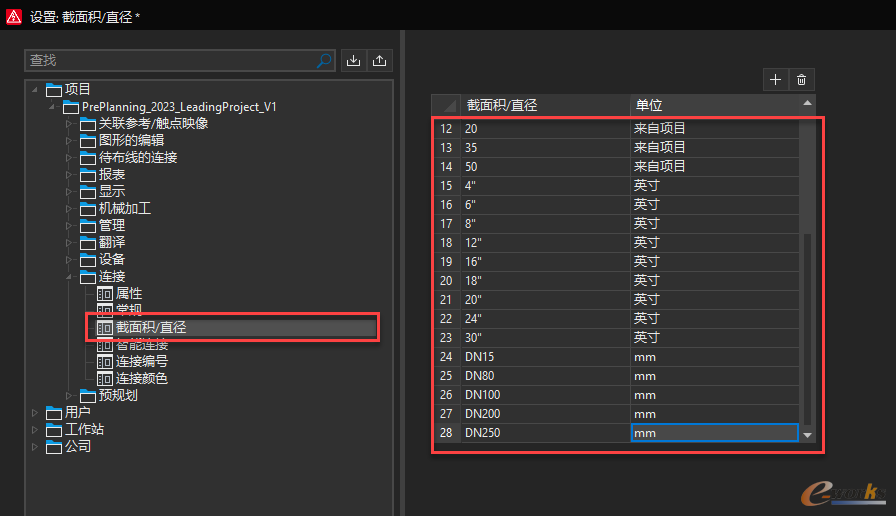Expand the 预规划 node
The width and height of the screenshot is (896, 516).
(69, 395)
